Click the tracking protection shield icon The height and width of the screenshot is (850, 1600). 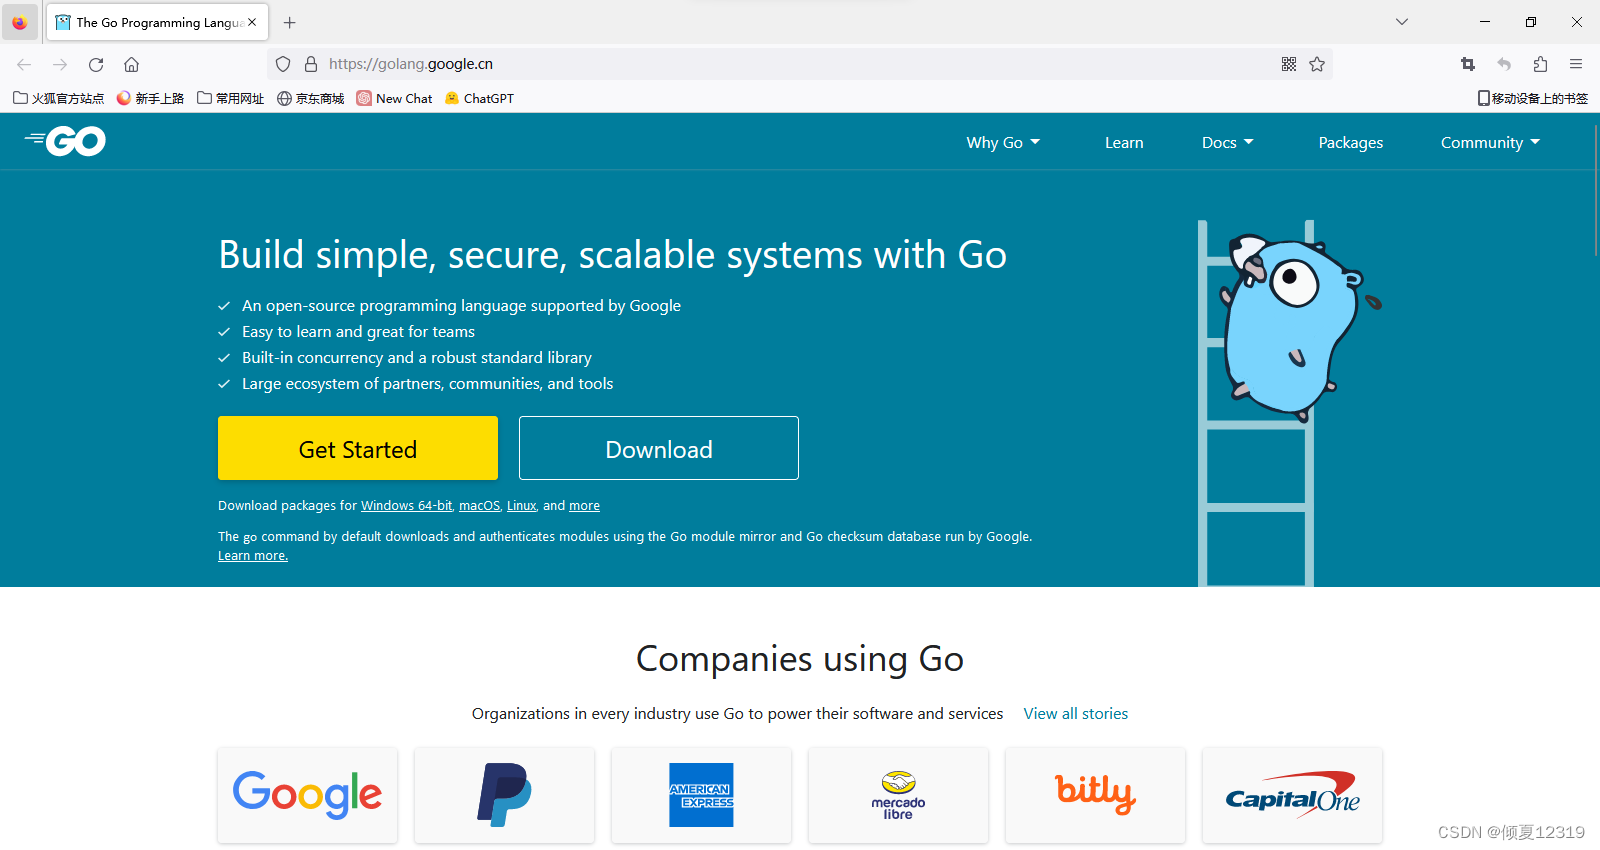click(x=283, y=64)
